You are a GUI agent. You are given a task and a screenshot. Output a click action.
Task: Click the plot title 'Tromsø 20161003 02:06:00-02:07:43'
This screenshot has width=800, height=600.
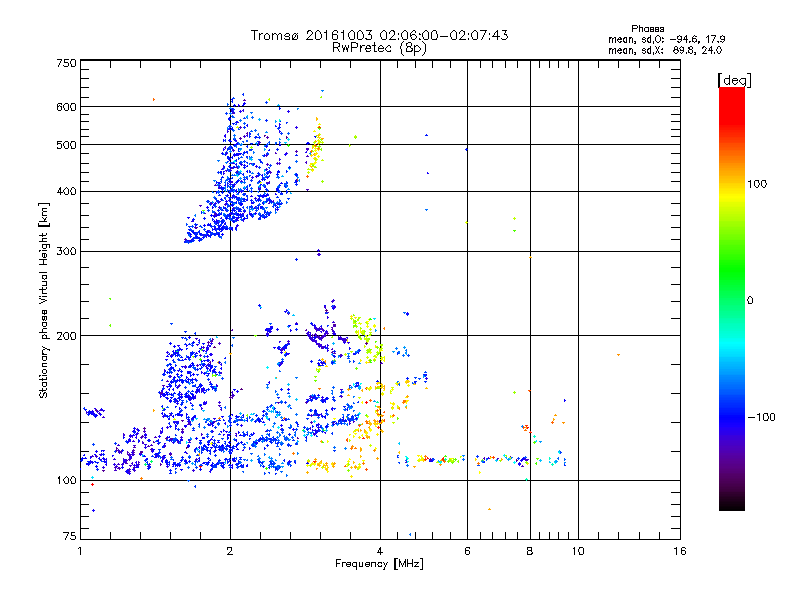[x=379, y=35]
